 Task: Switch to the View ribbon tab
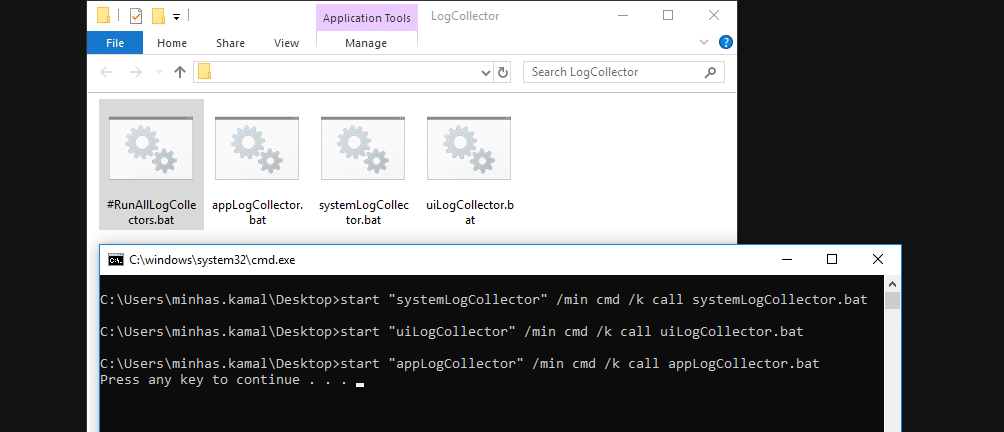click(x=286, y=43)
